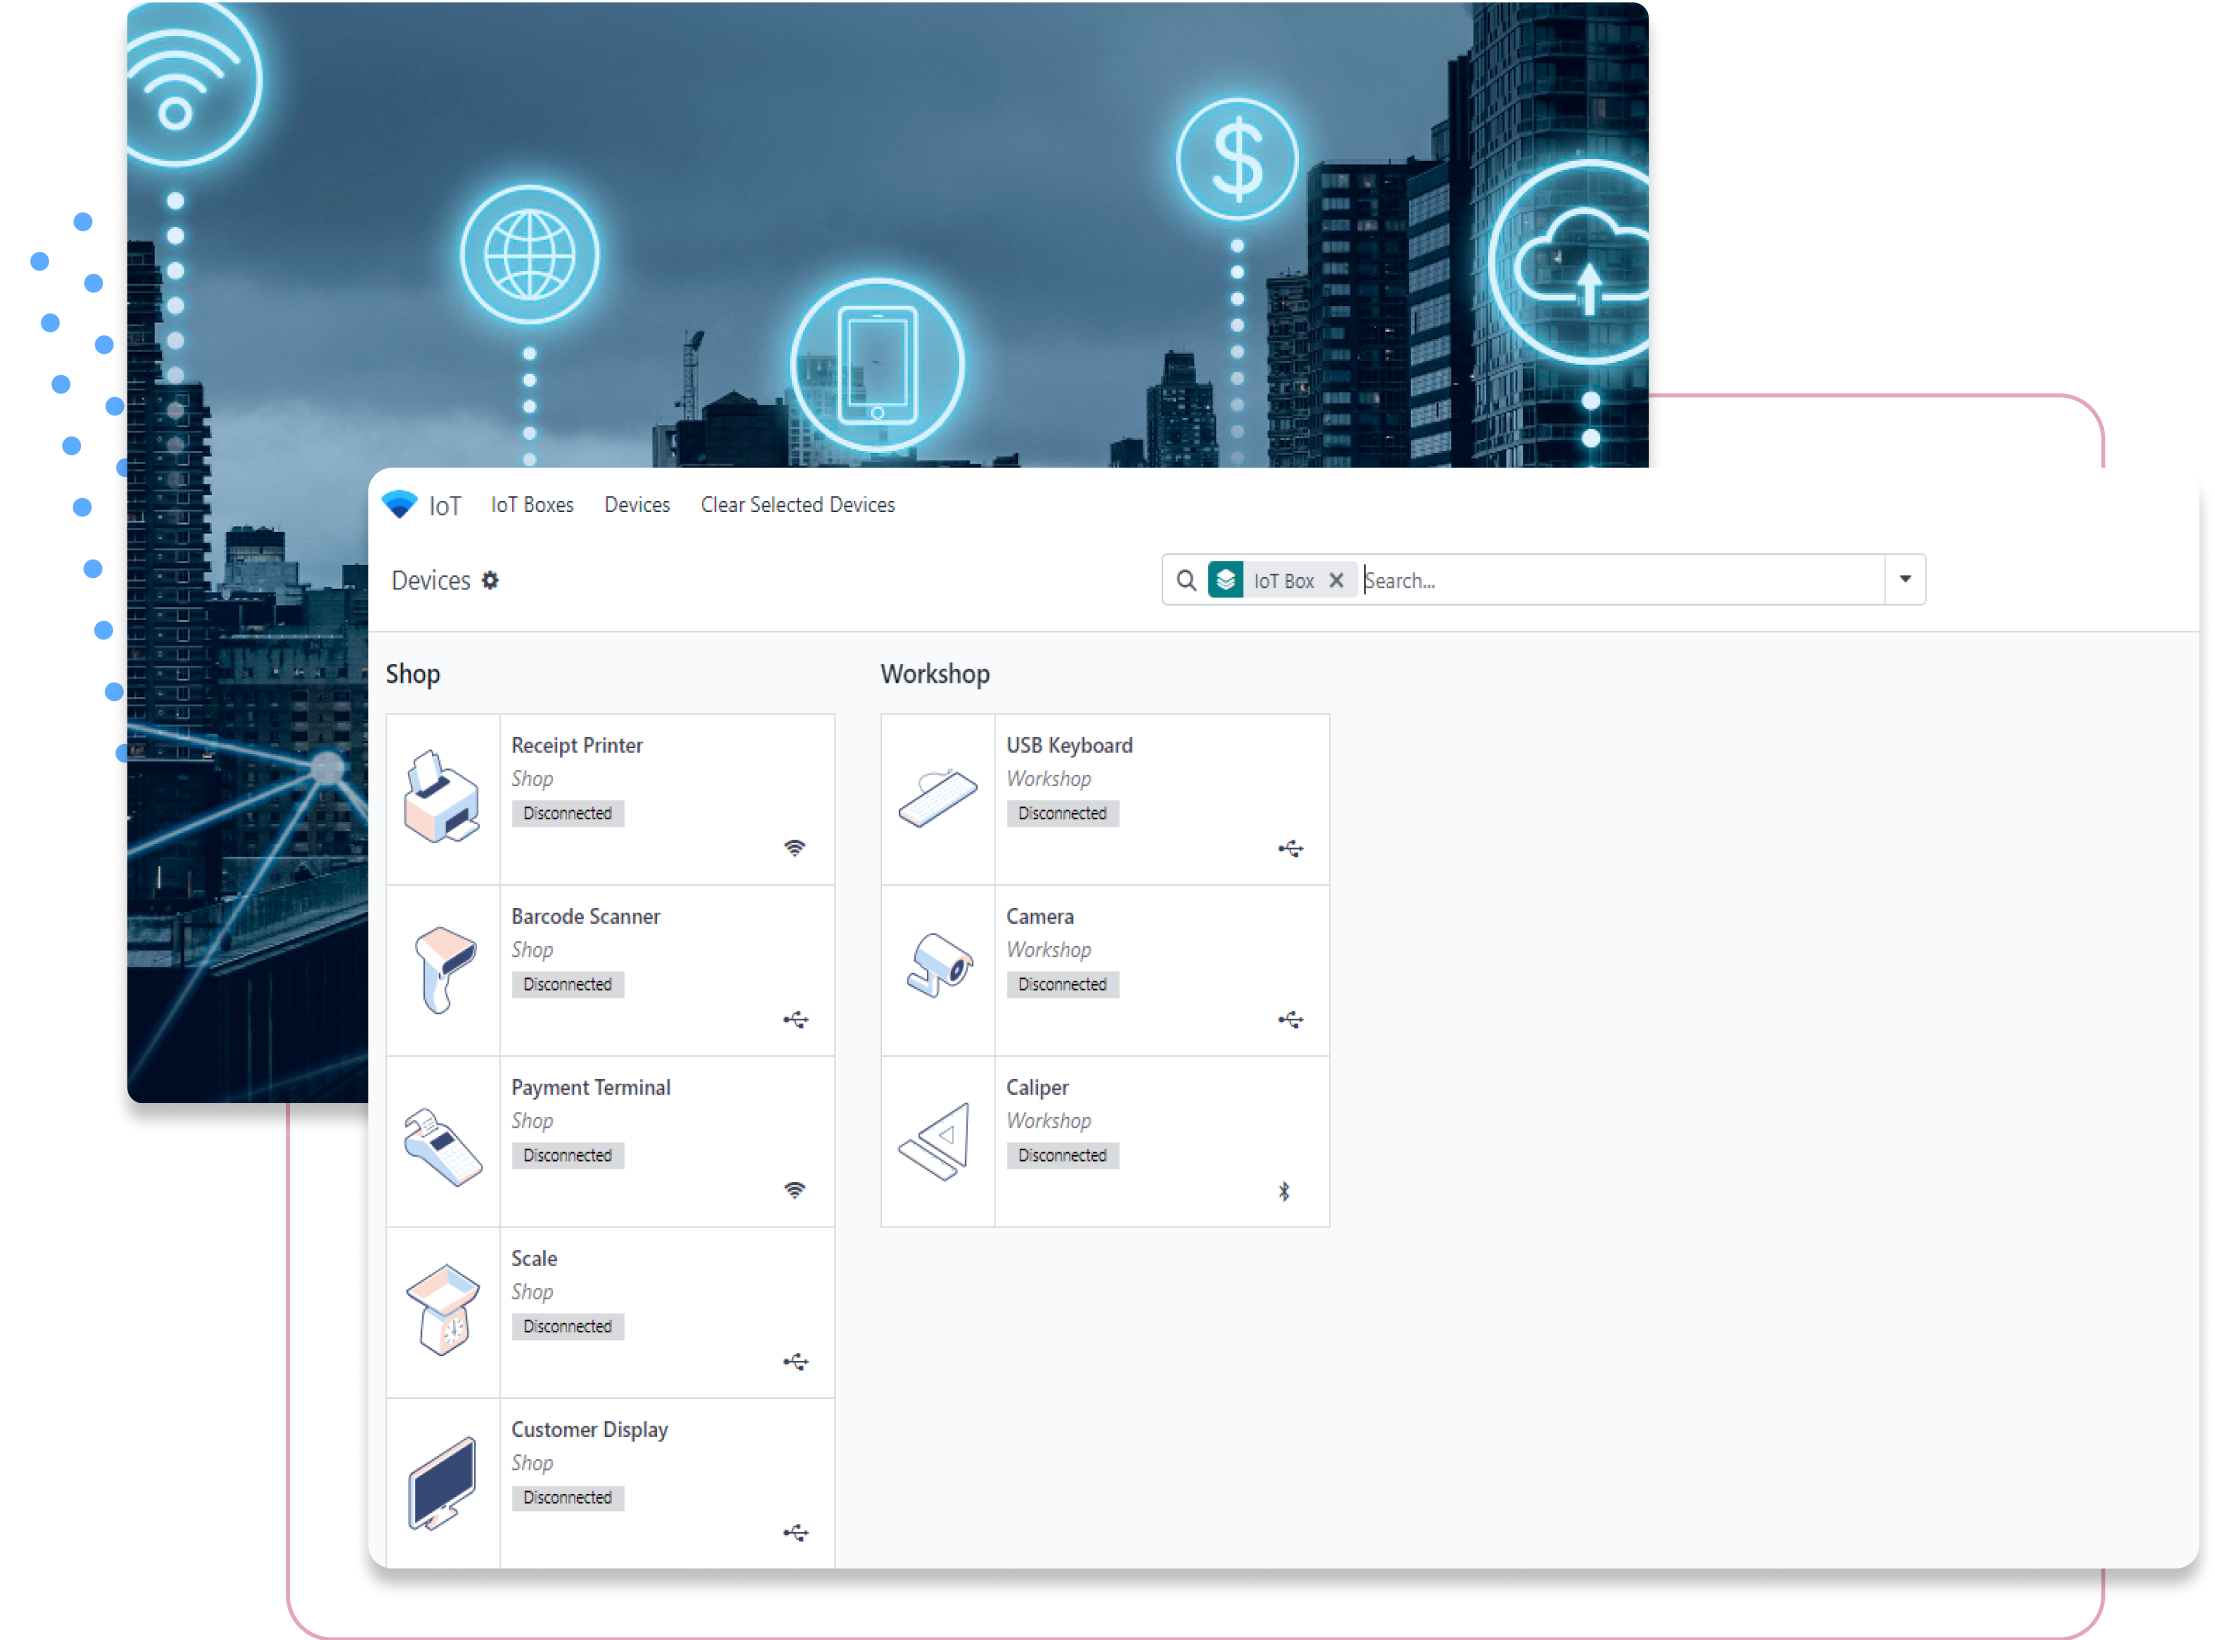Screen dimensions: 2215x1640
Task: Click the Customer Display Disconnected badge
Action: coord(567,1498)
